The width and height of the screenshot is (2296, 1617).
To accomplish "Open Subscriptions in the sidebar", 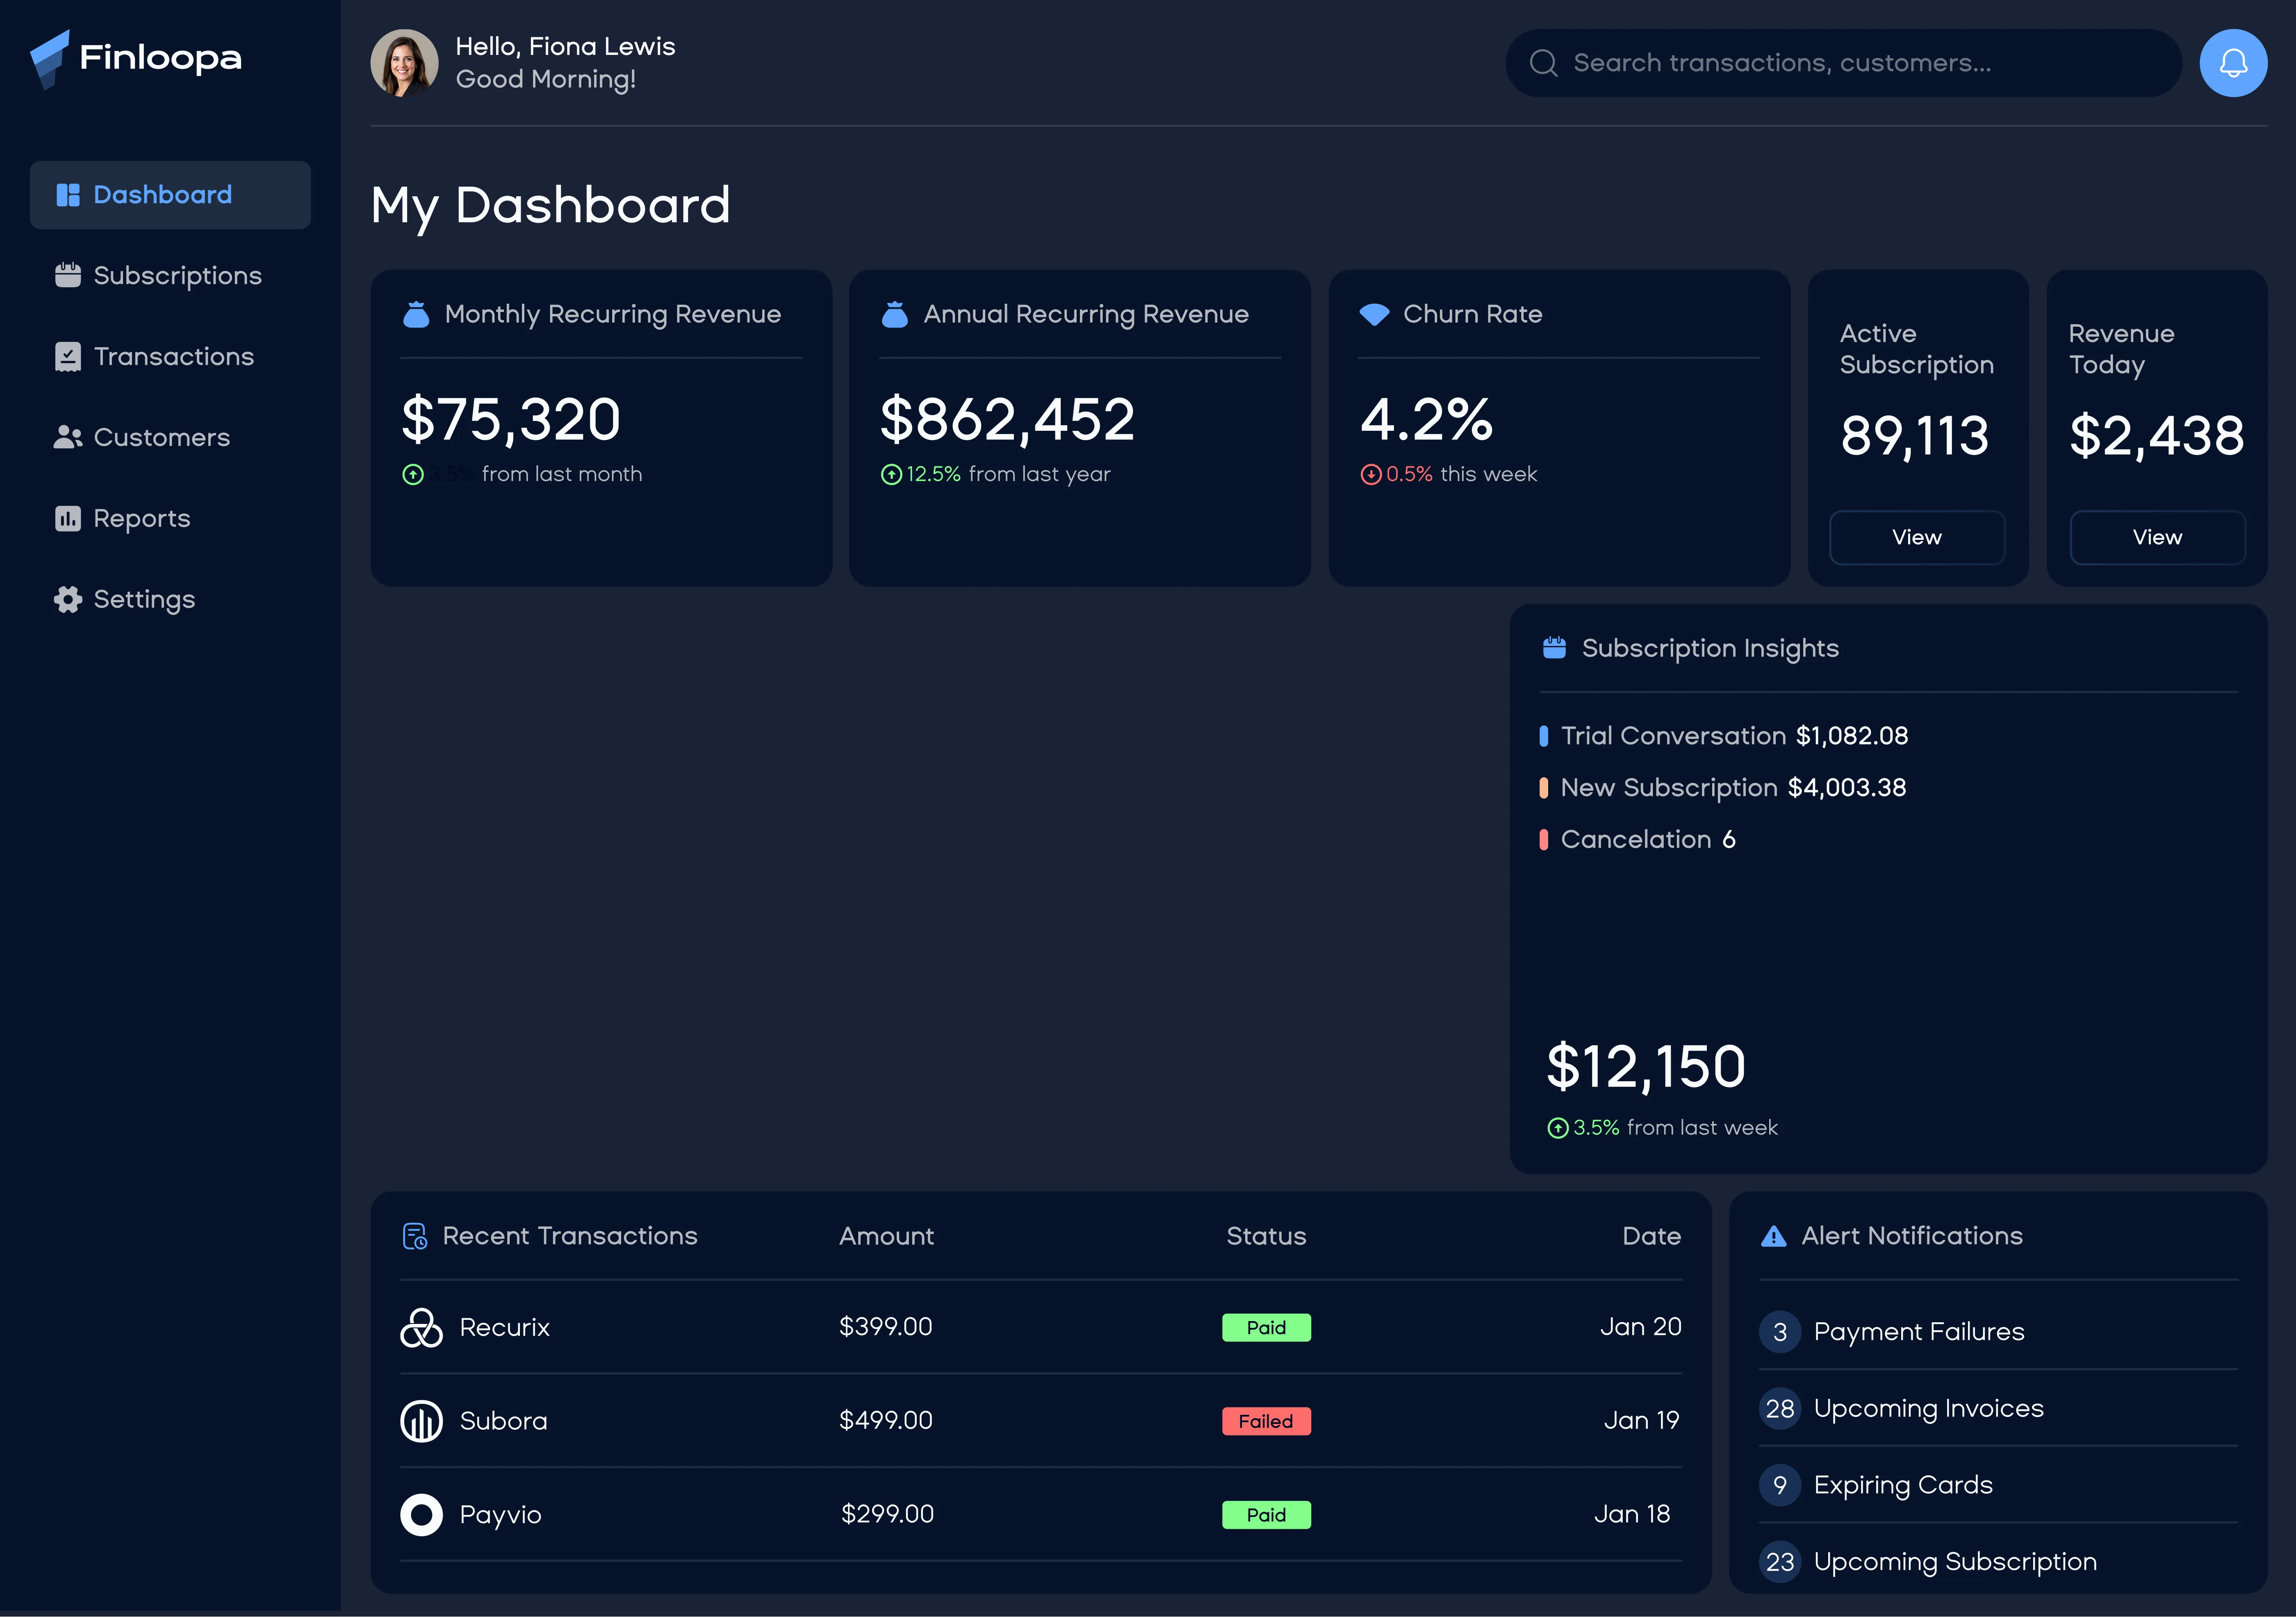I will tap(170, 275).
